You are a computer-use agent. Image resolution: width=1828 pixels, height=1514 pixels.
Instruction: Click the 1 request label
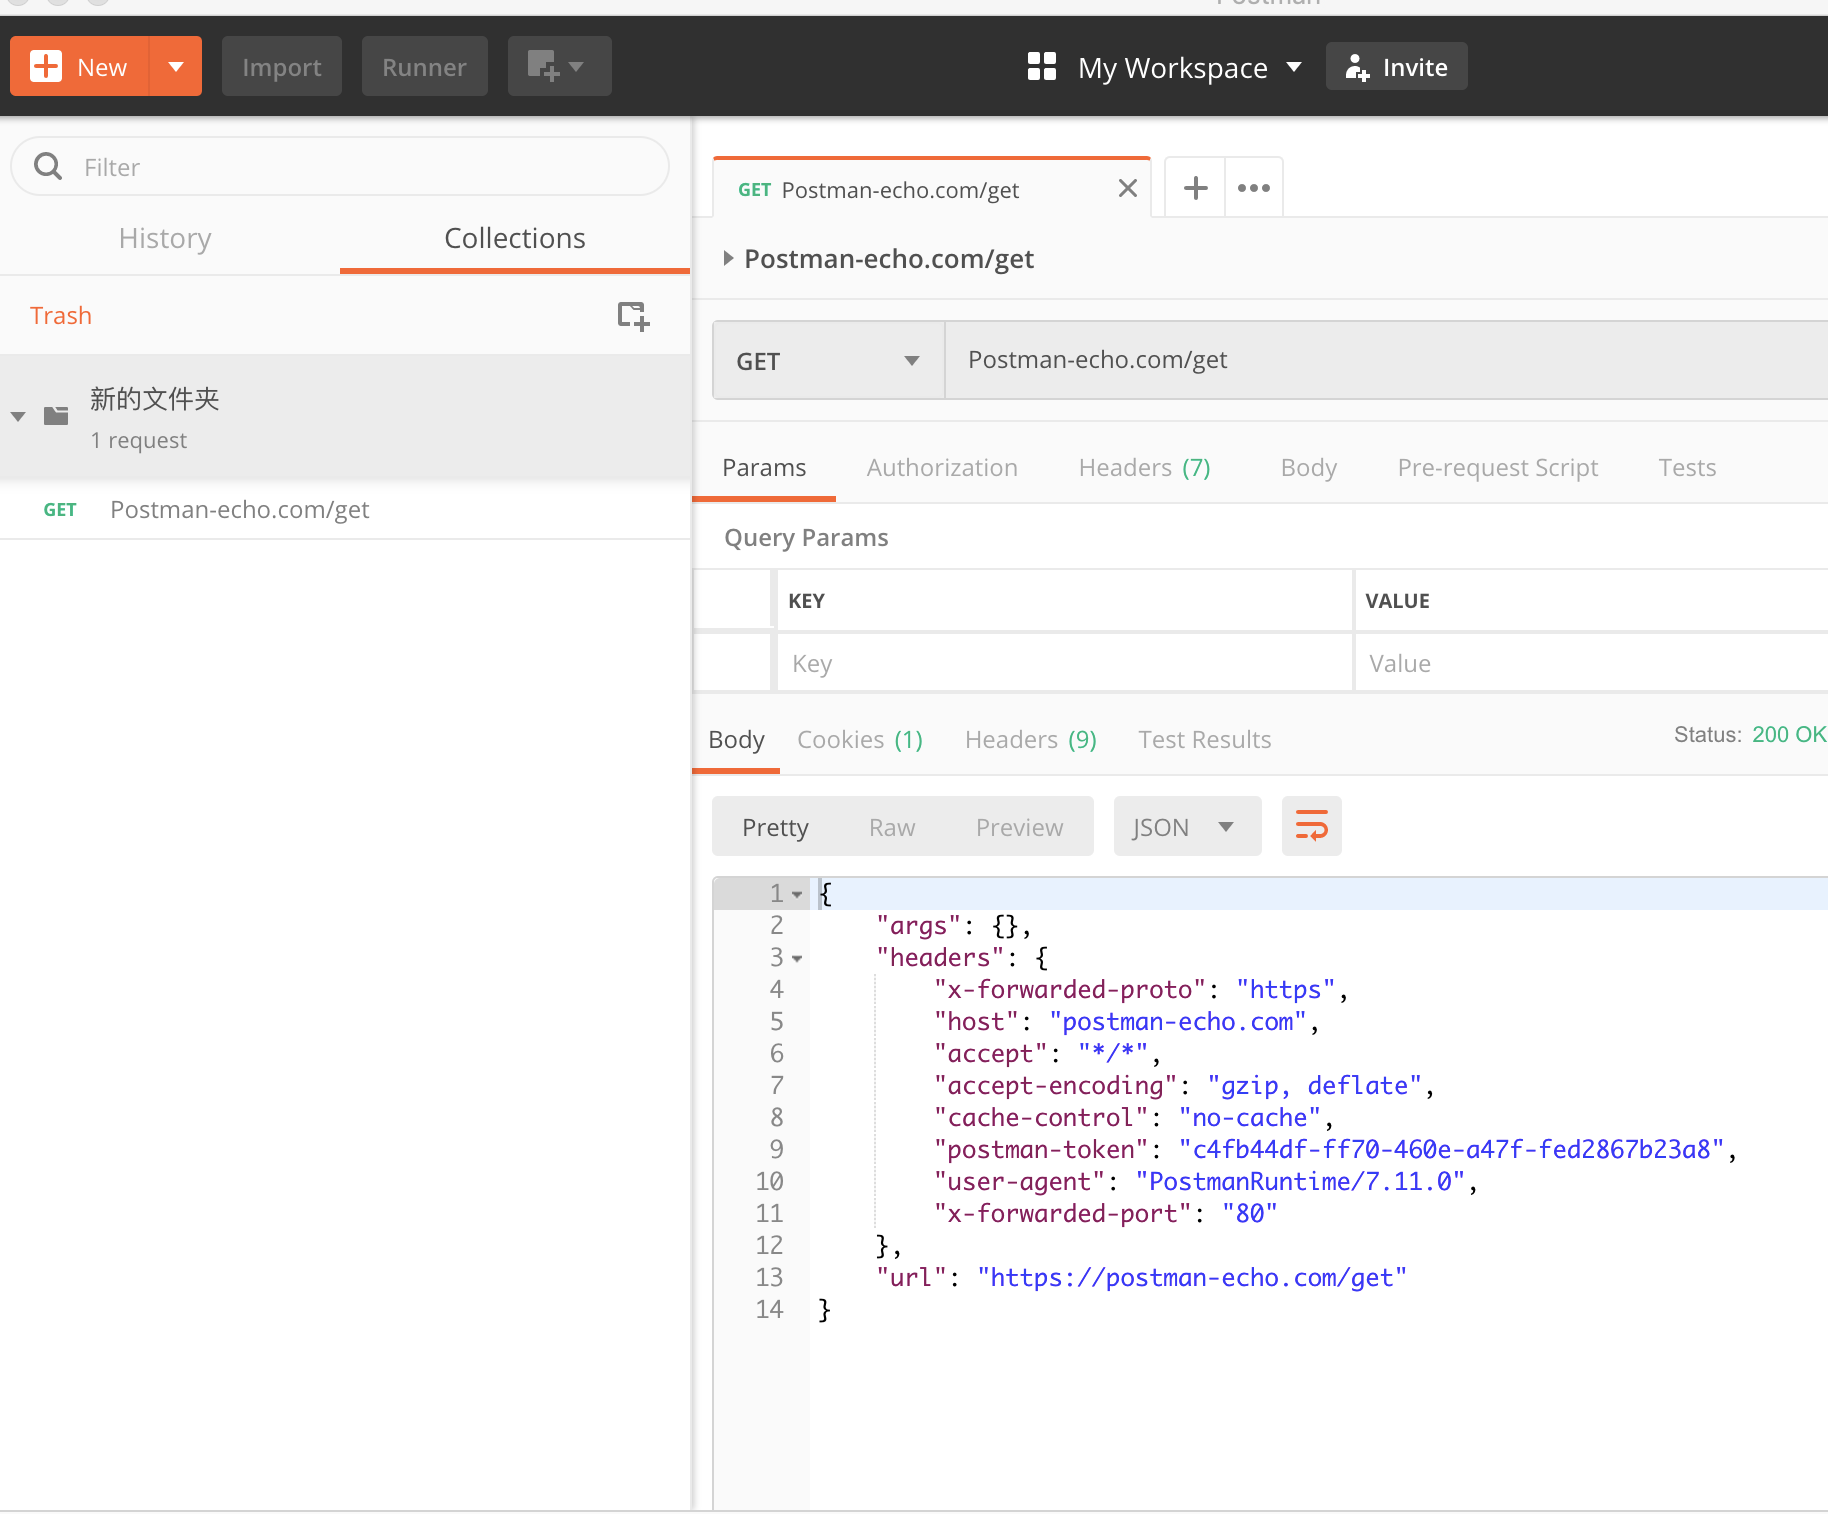tap(138, 440)
